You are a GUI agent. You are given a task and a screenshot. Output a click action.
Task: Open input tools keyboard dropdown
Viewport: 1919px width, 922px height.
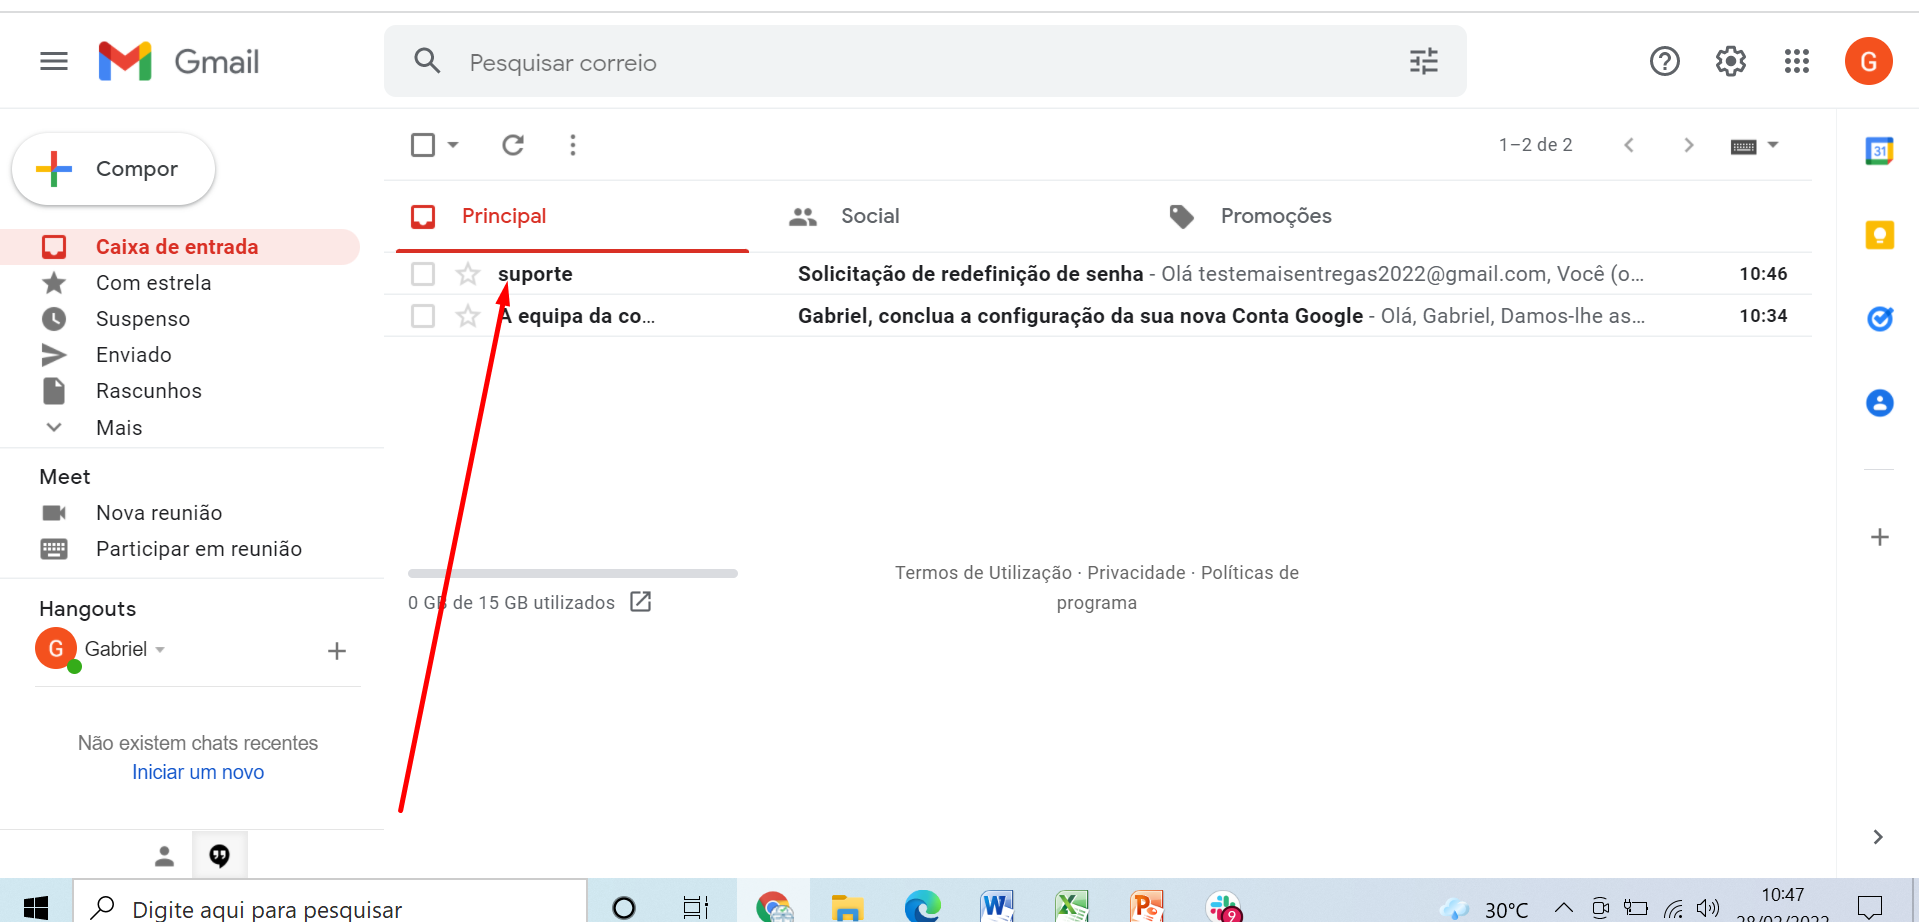click(x=1755, y=146)
